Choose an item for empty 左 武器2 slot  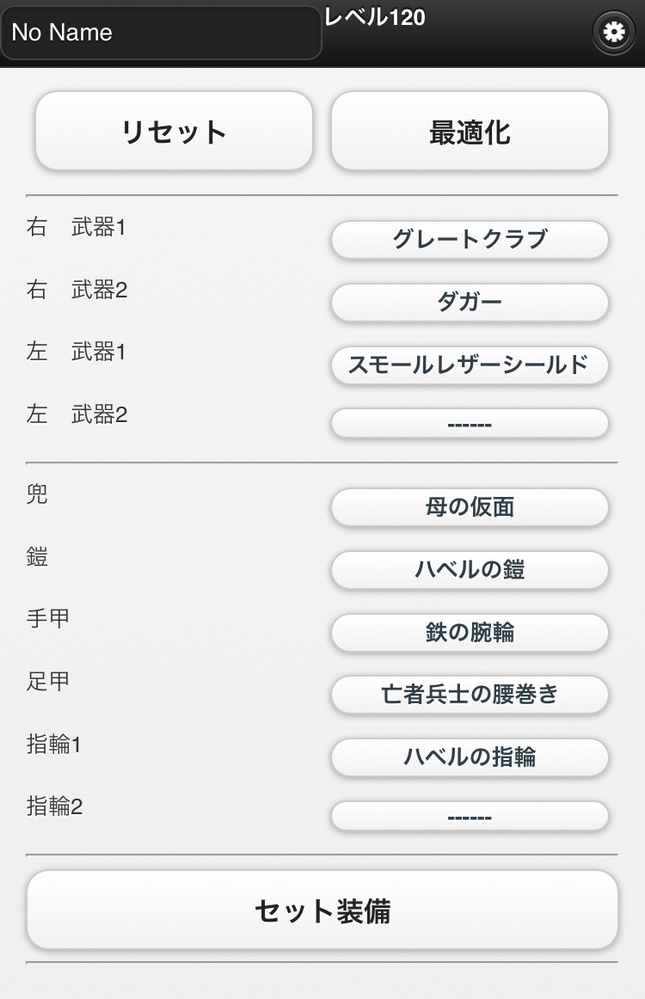point(470,423)
